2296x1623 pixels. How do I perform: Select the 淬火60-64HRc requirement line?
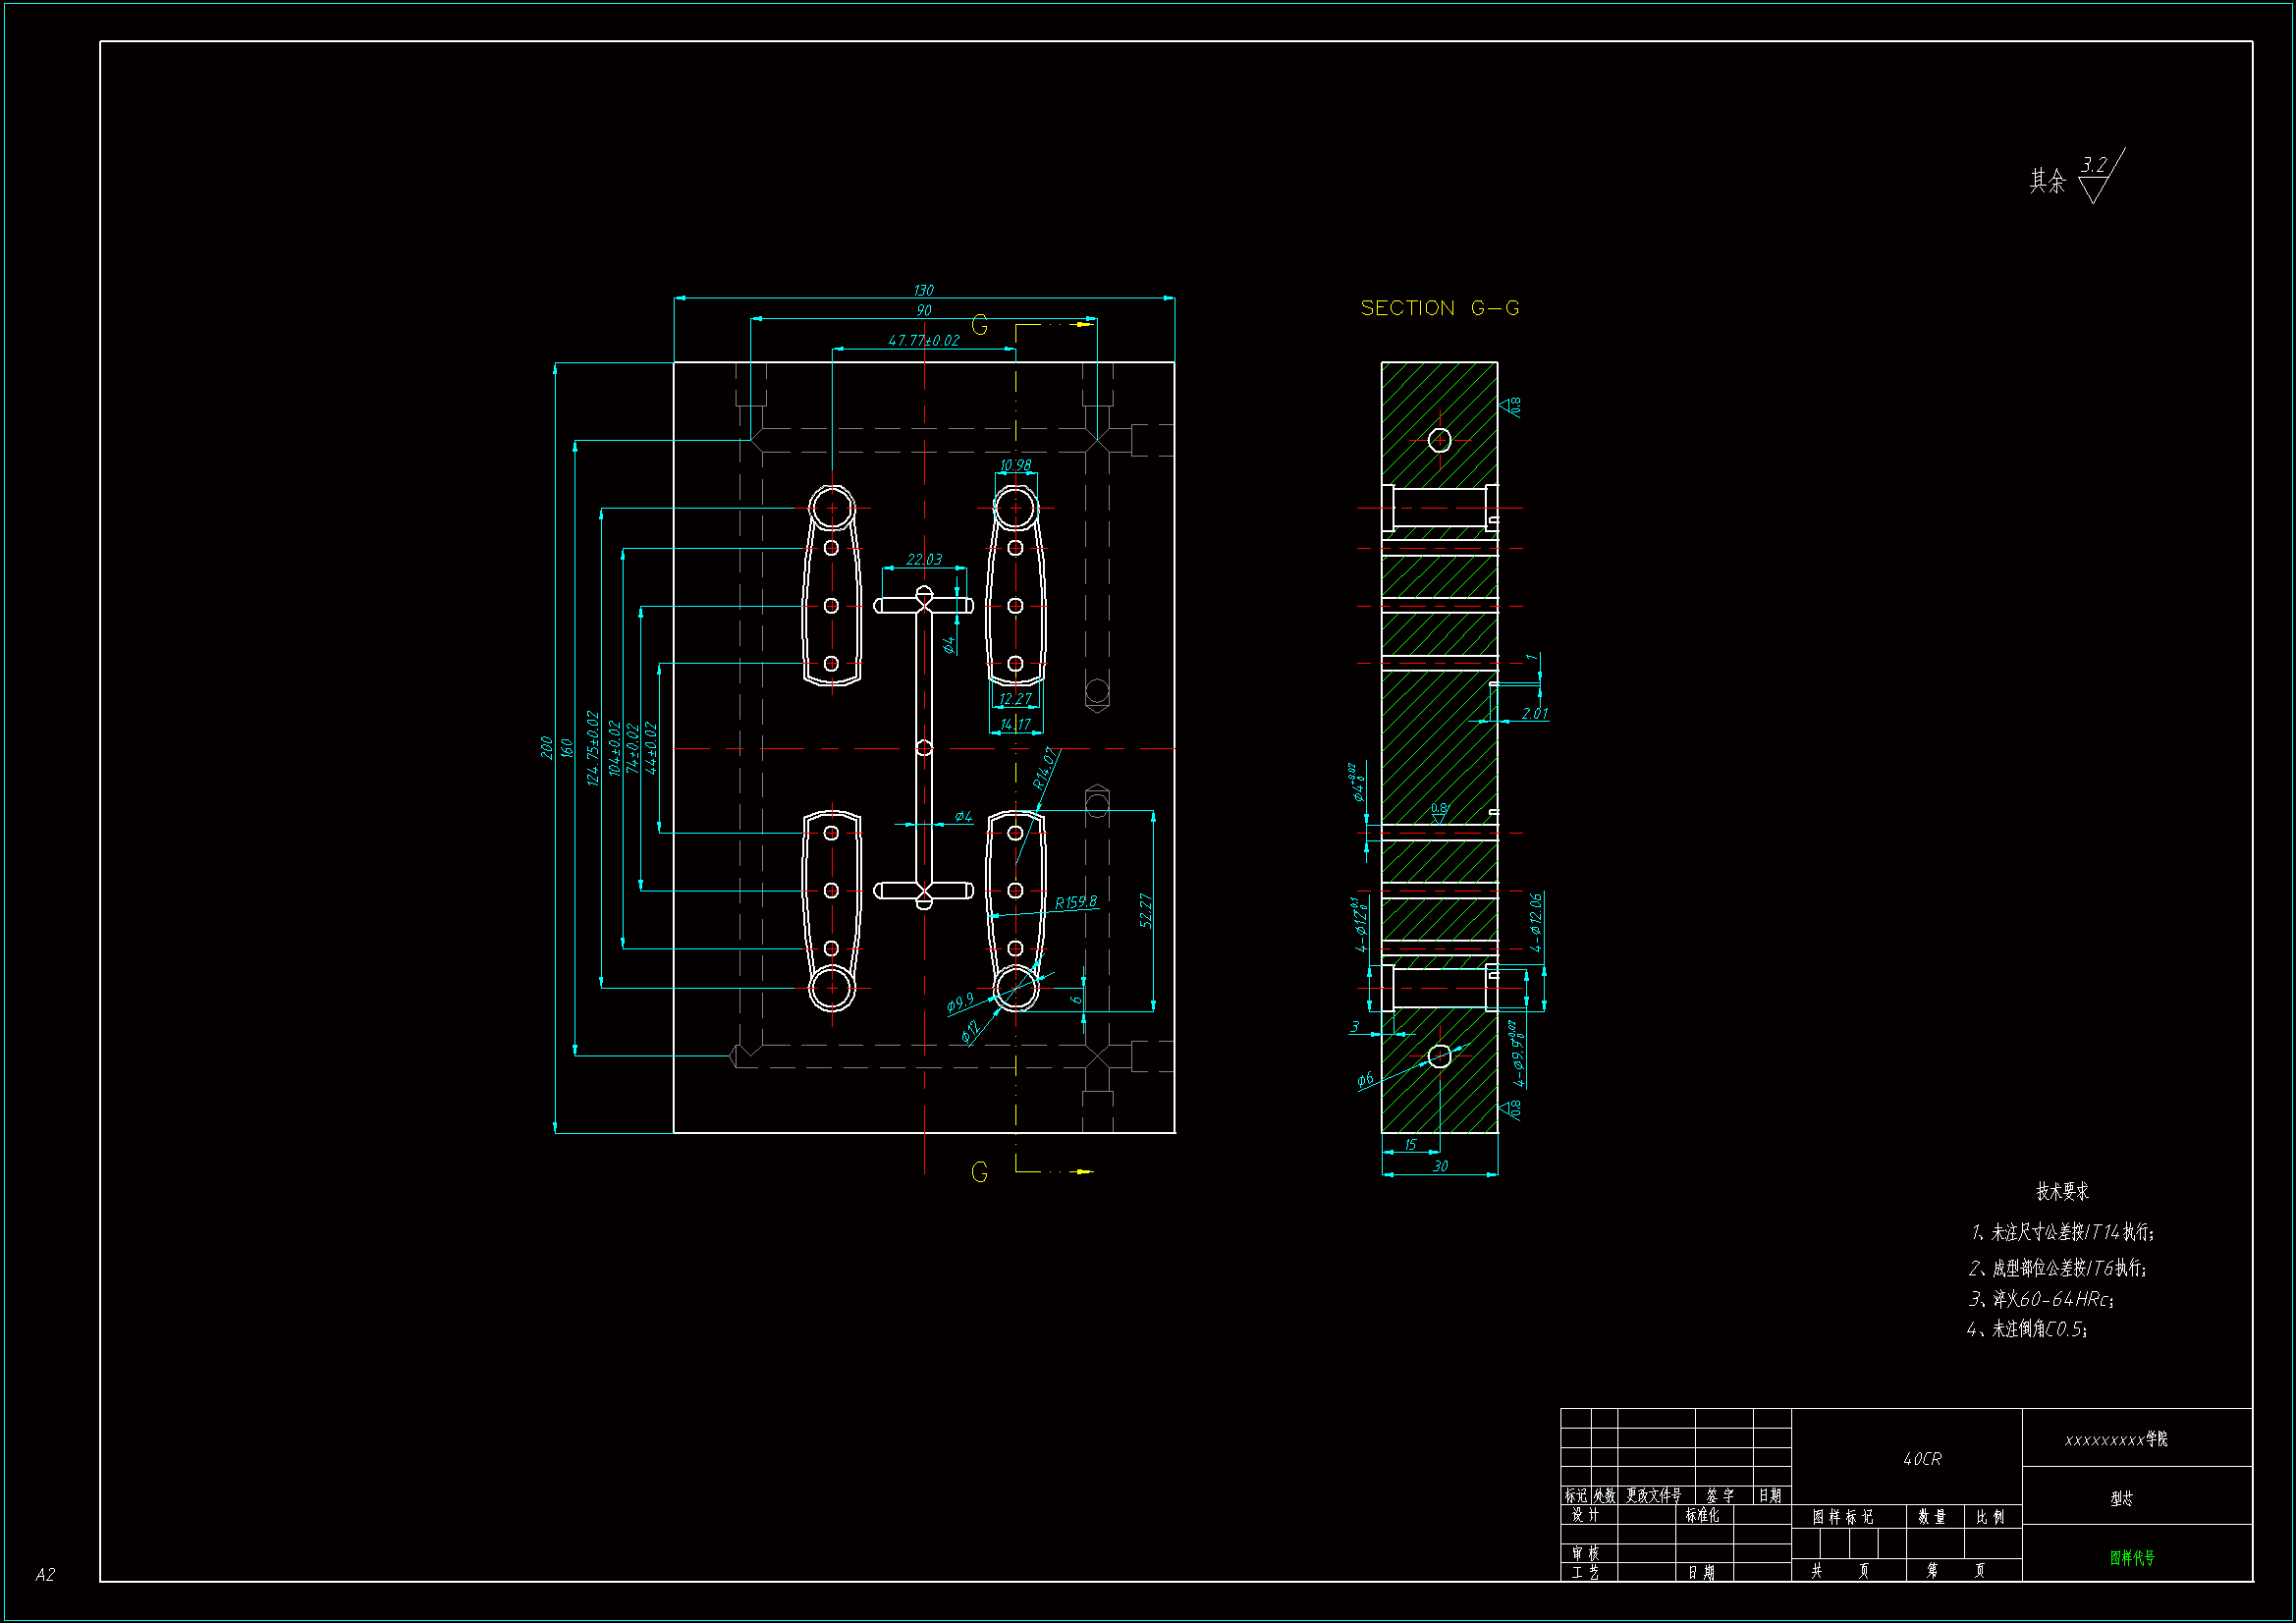(x=2040, y=1299)
